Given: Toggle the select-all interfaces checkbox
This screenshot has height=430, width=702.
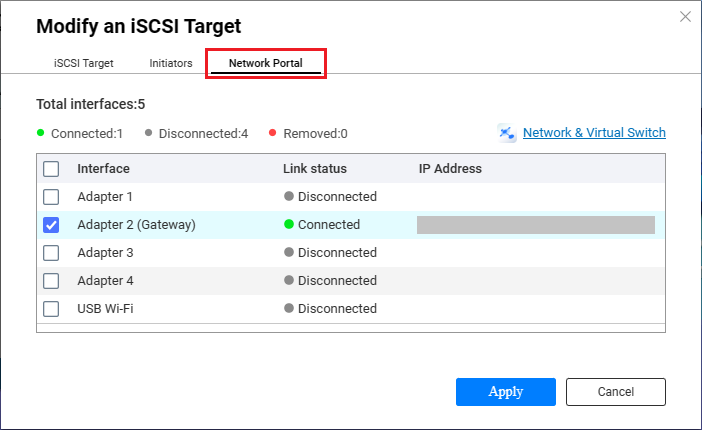Looking at the screenshot, I should pyautogui.click(x=51, y=169).
